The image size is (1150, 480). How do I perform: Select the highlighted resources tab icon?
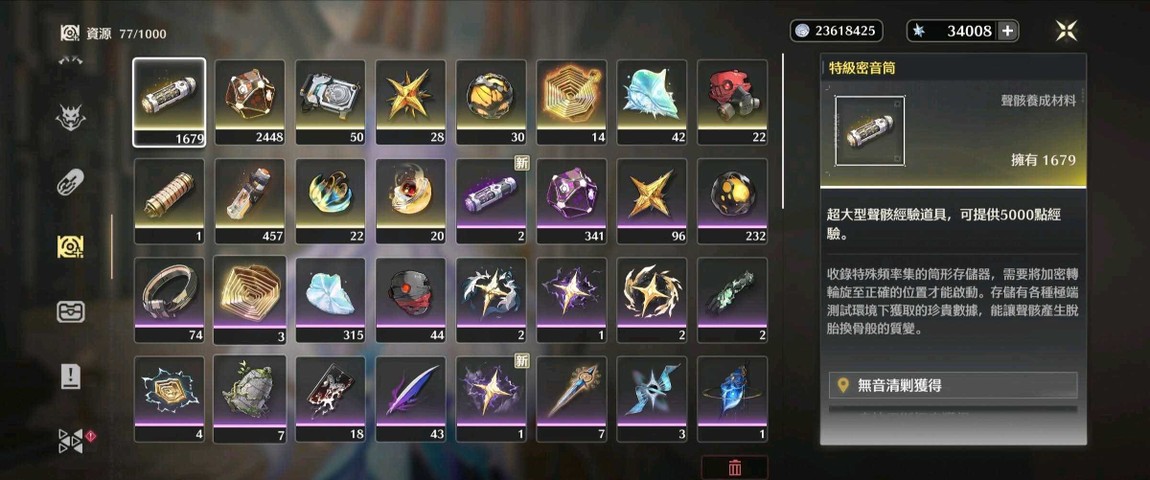pyautogui.click(x=71, y=247)
